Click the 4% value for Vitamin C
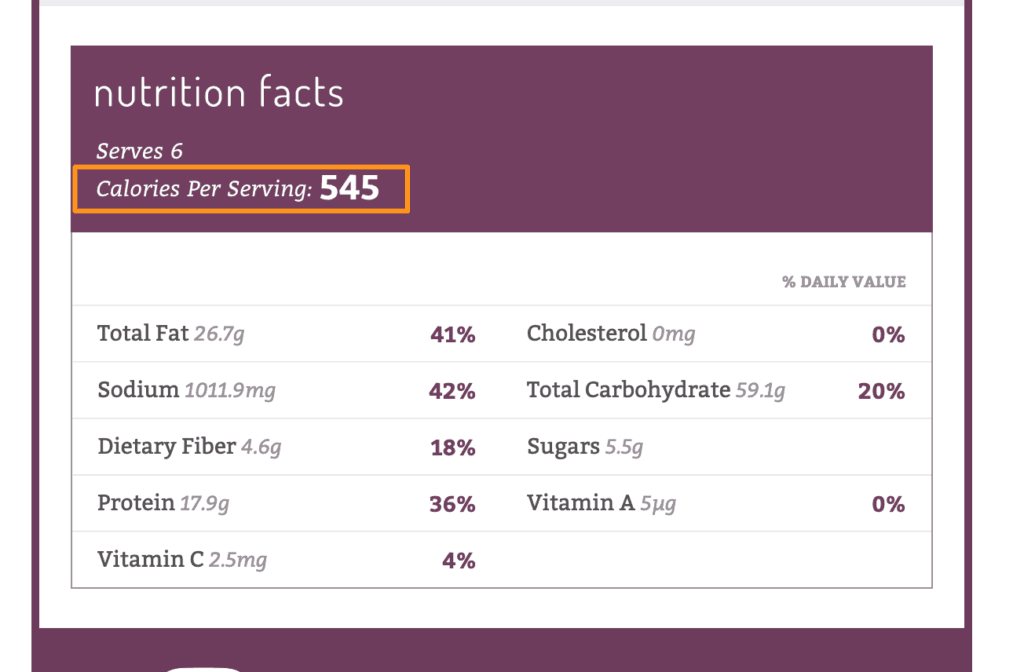The height and width of the screenshot is (672, 1024). click(x=458, y=561)
